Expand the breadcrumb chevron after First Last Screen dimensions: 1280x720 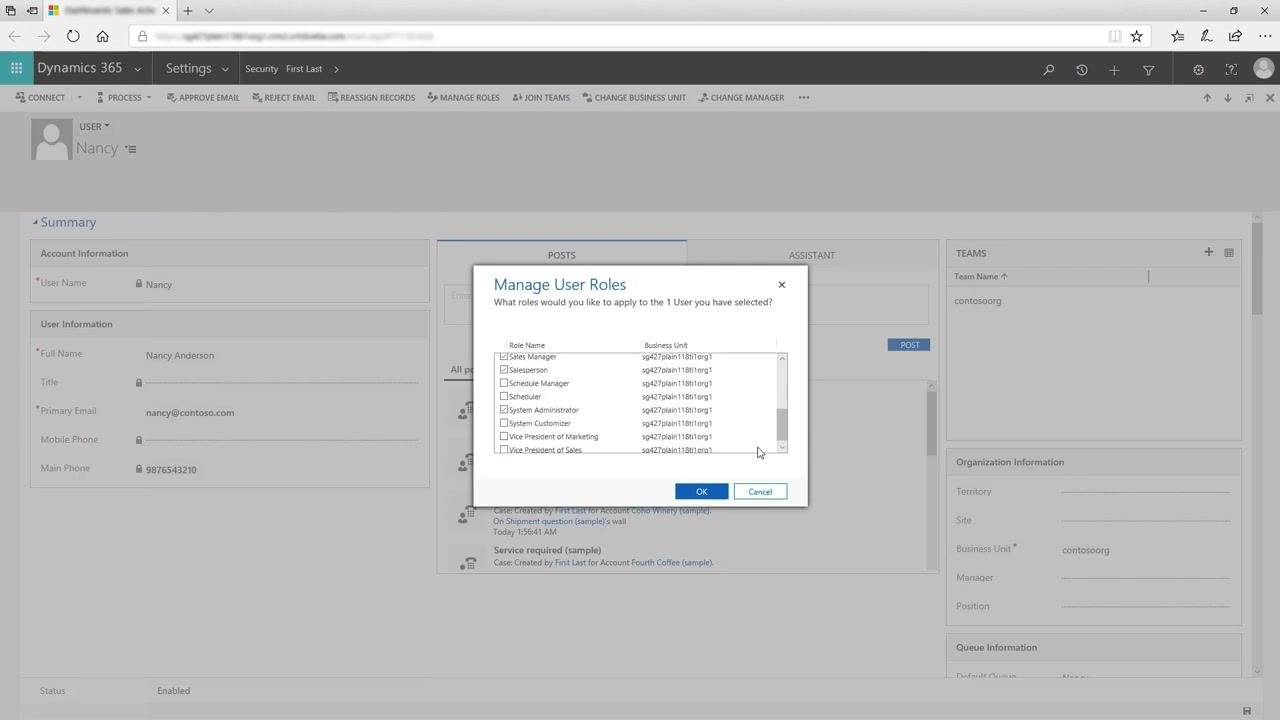point(336,69)
